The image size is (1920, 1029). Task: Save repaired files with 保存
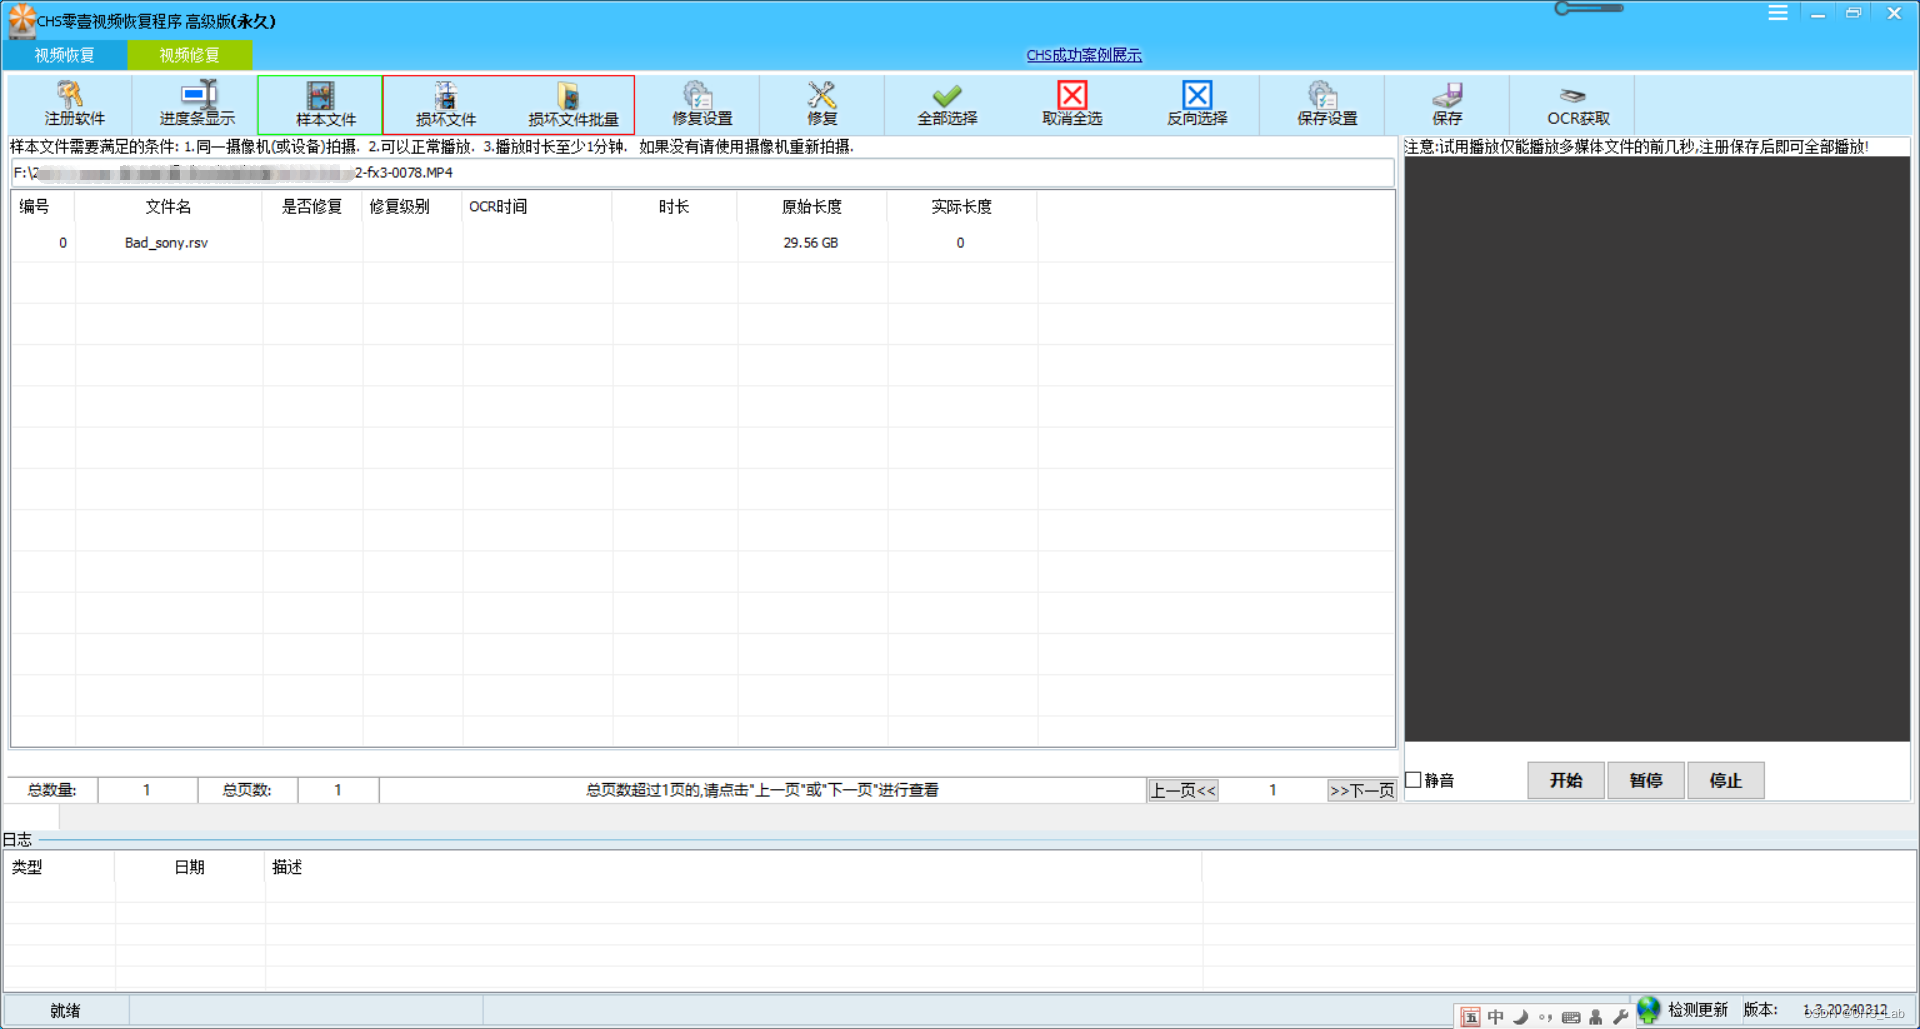1447,104
